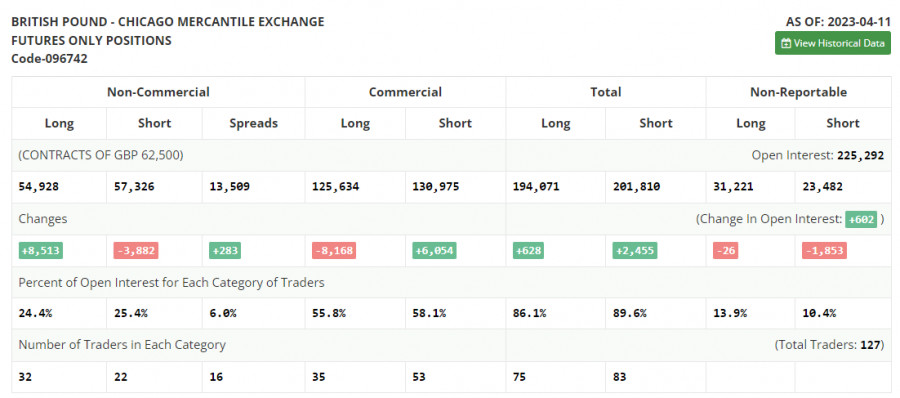Click the calendar icon in the green button
This screenshot has height=398, width=900.
786,43
